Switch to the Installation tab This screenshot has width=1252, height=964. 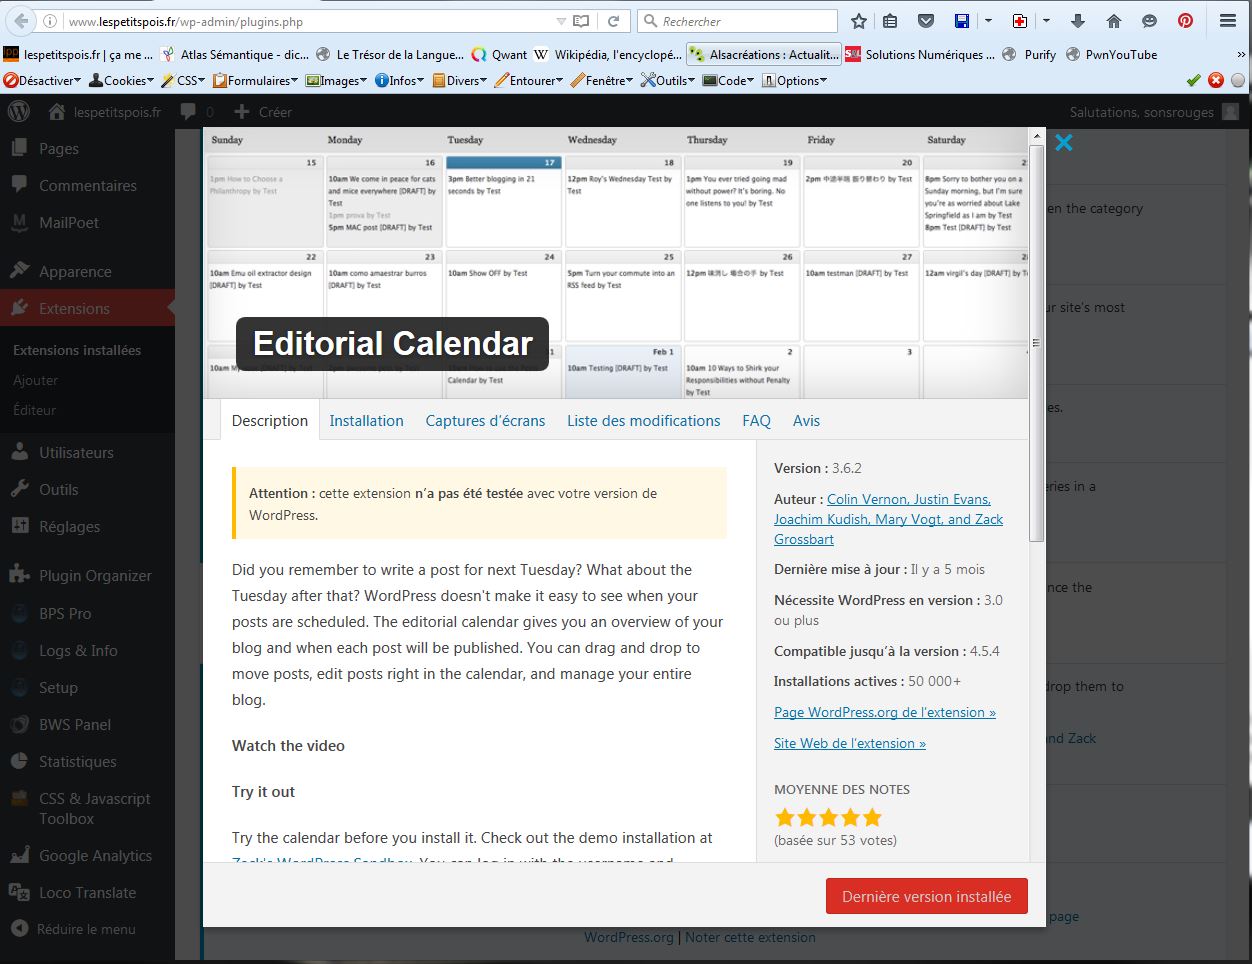point(366,421)
